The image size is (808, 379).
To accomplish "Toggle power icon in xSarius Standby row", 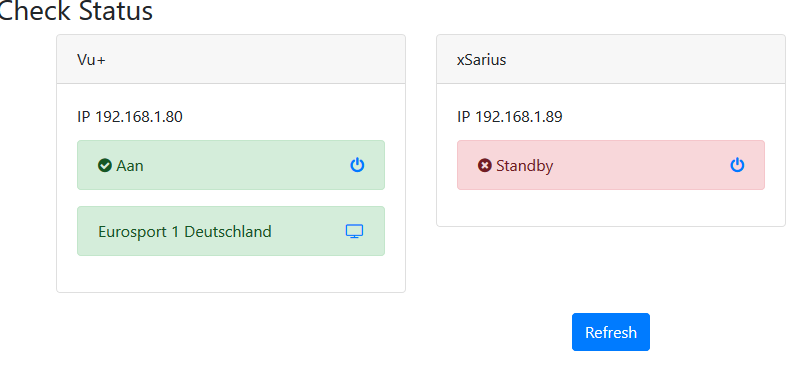I will point(737,165).
